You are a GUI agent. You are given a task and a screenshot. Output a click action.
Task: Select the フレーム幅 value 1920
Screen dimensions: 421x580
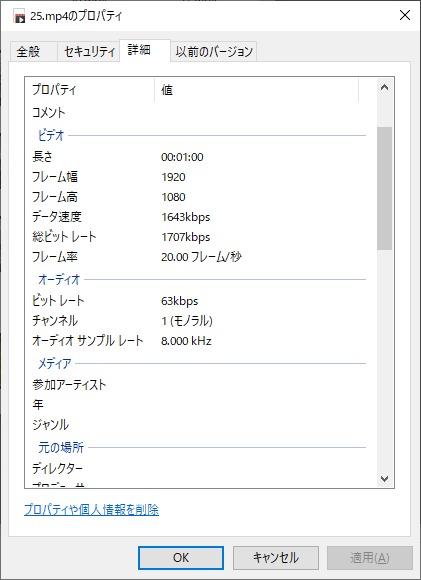(173, 177)
